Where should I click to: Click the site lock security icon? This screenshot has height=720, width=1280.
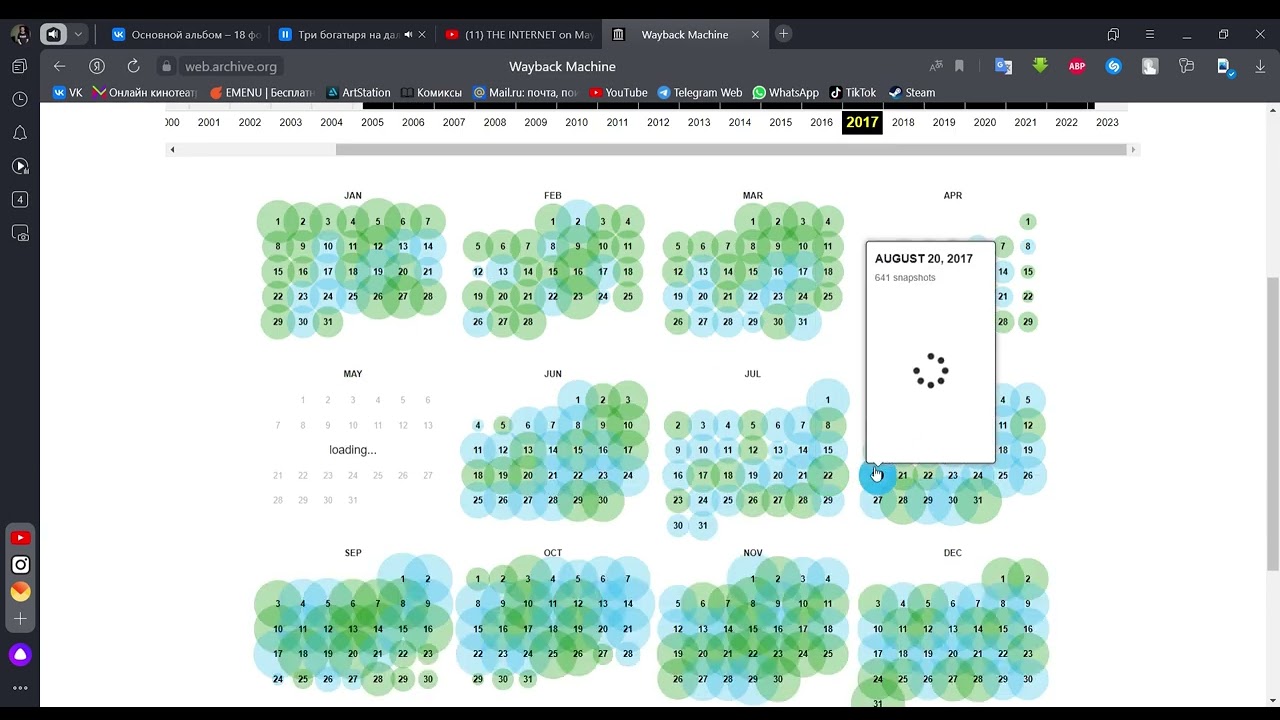167,66
